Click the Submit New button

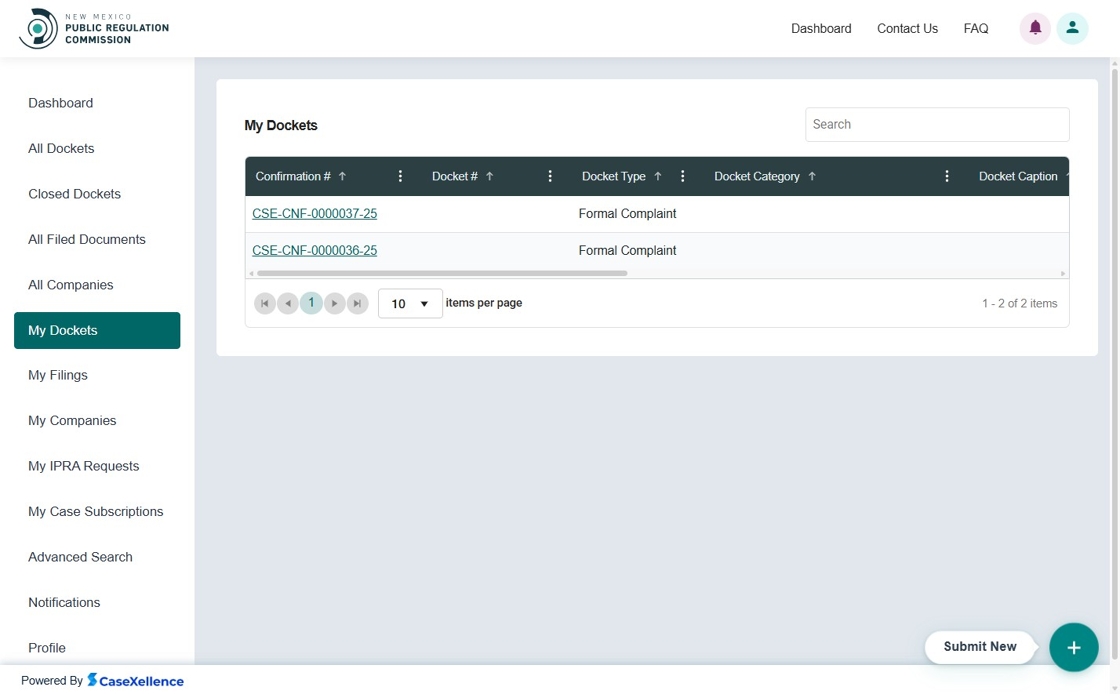point(980,647)
